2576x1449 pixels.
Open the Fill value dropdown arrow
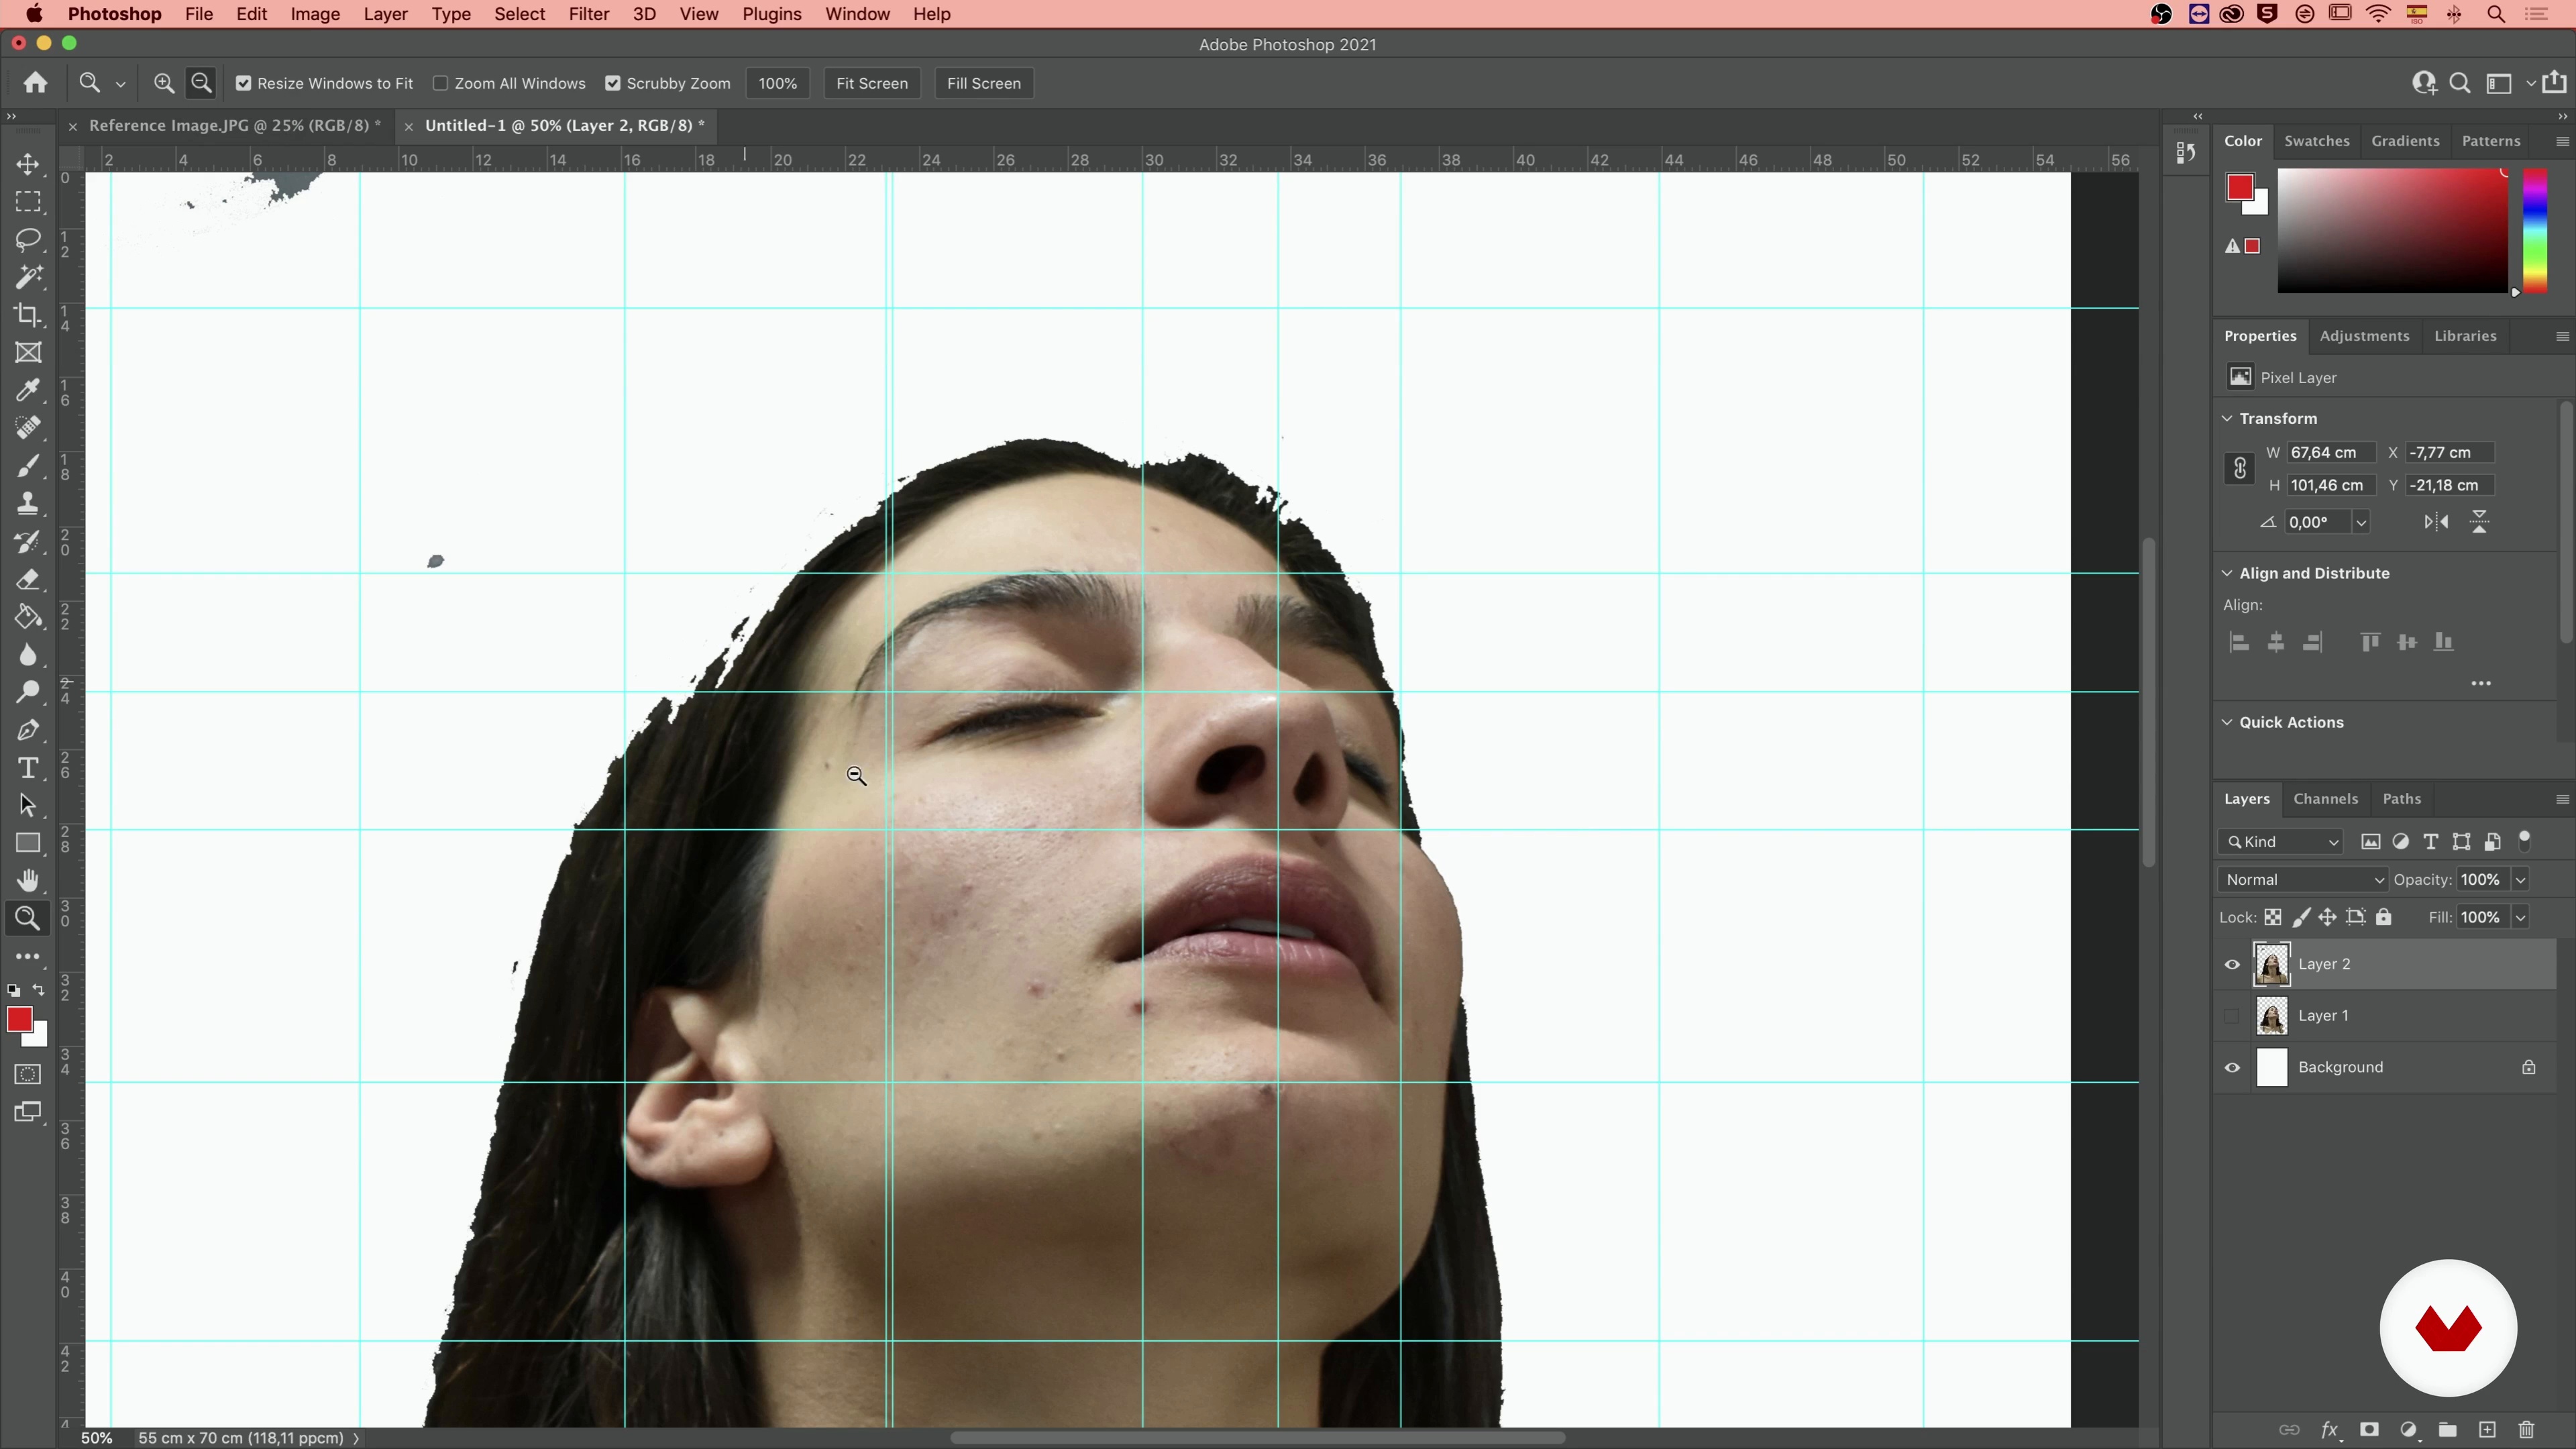point(2521,918)
